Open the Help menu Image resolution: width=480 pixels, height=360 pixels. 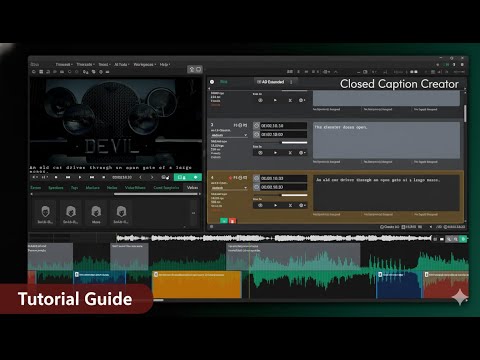pyautogui.click(x=165, y=64)
